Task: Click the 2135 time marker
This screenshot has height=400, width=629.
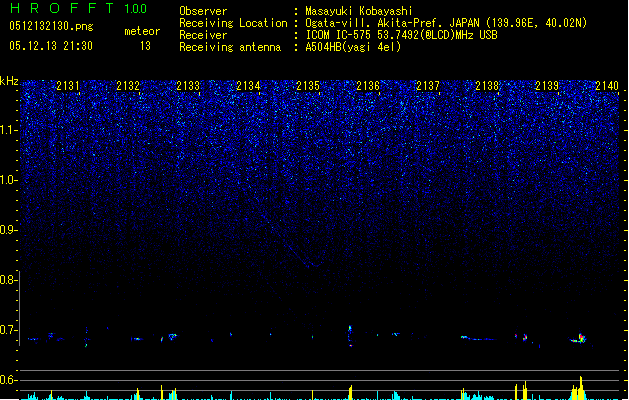Action: click(308, 86)
